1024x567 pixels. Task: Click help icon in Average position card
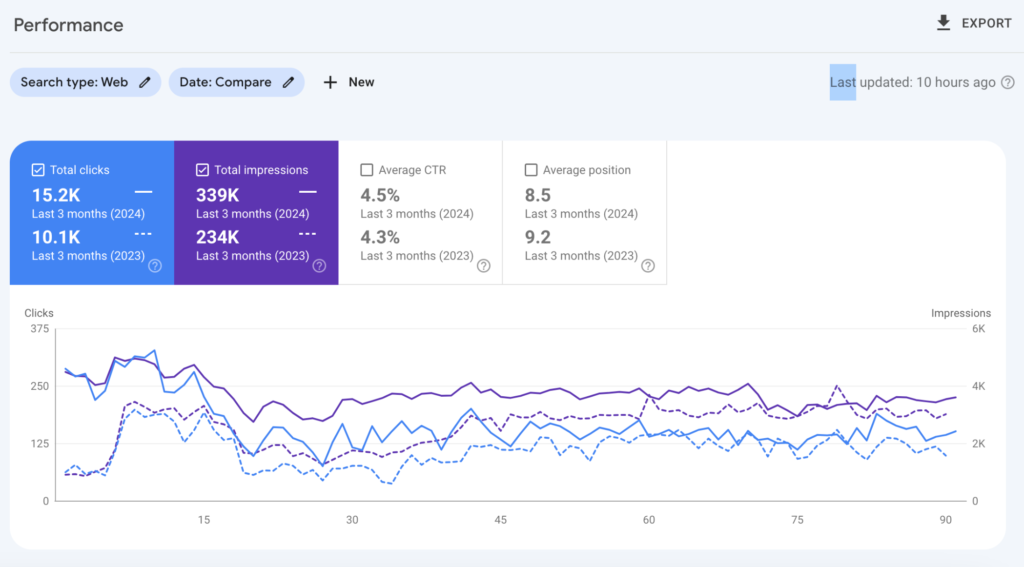coord(647,266)
